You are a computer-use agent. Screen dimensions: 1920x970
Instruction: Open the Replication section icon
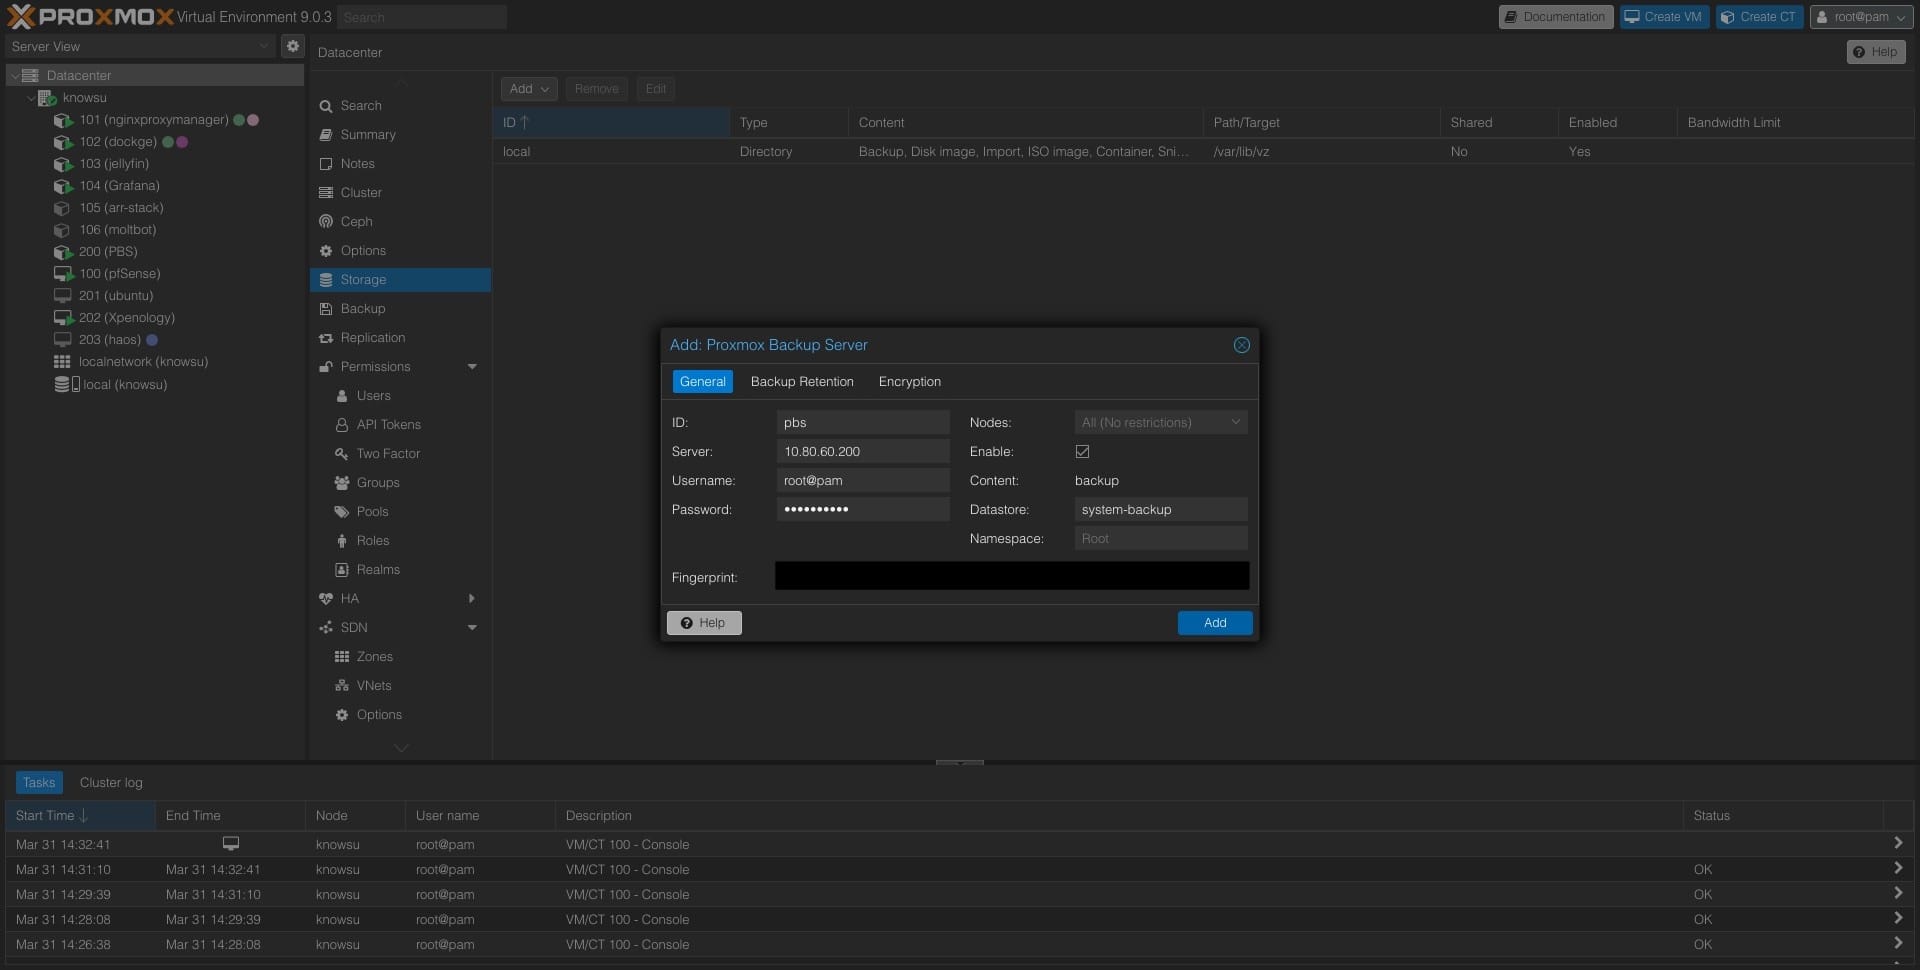326,338
